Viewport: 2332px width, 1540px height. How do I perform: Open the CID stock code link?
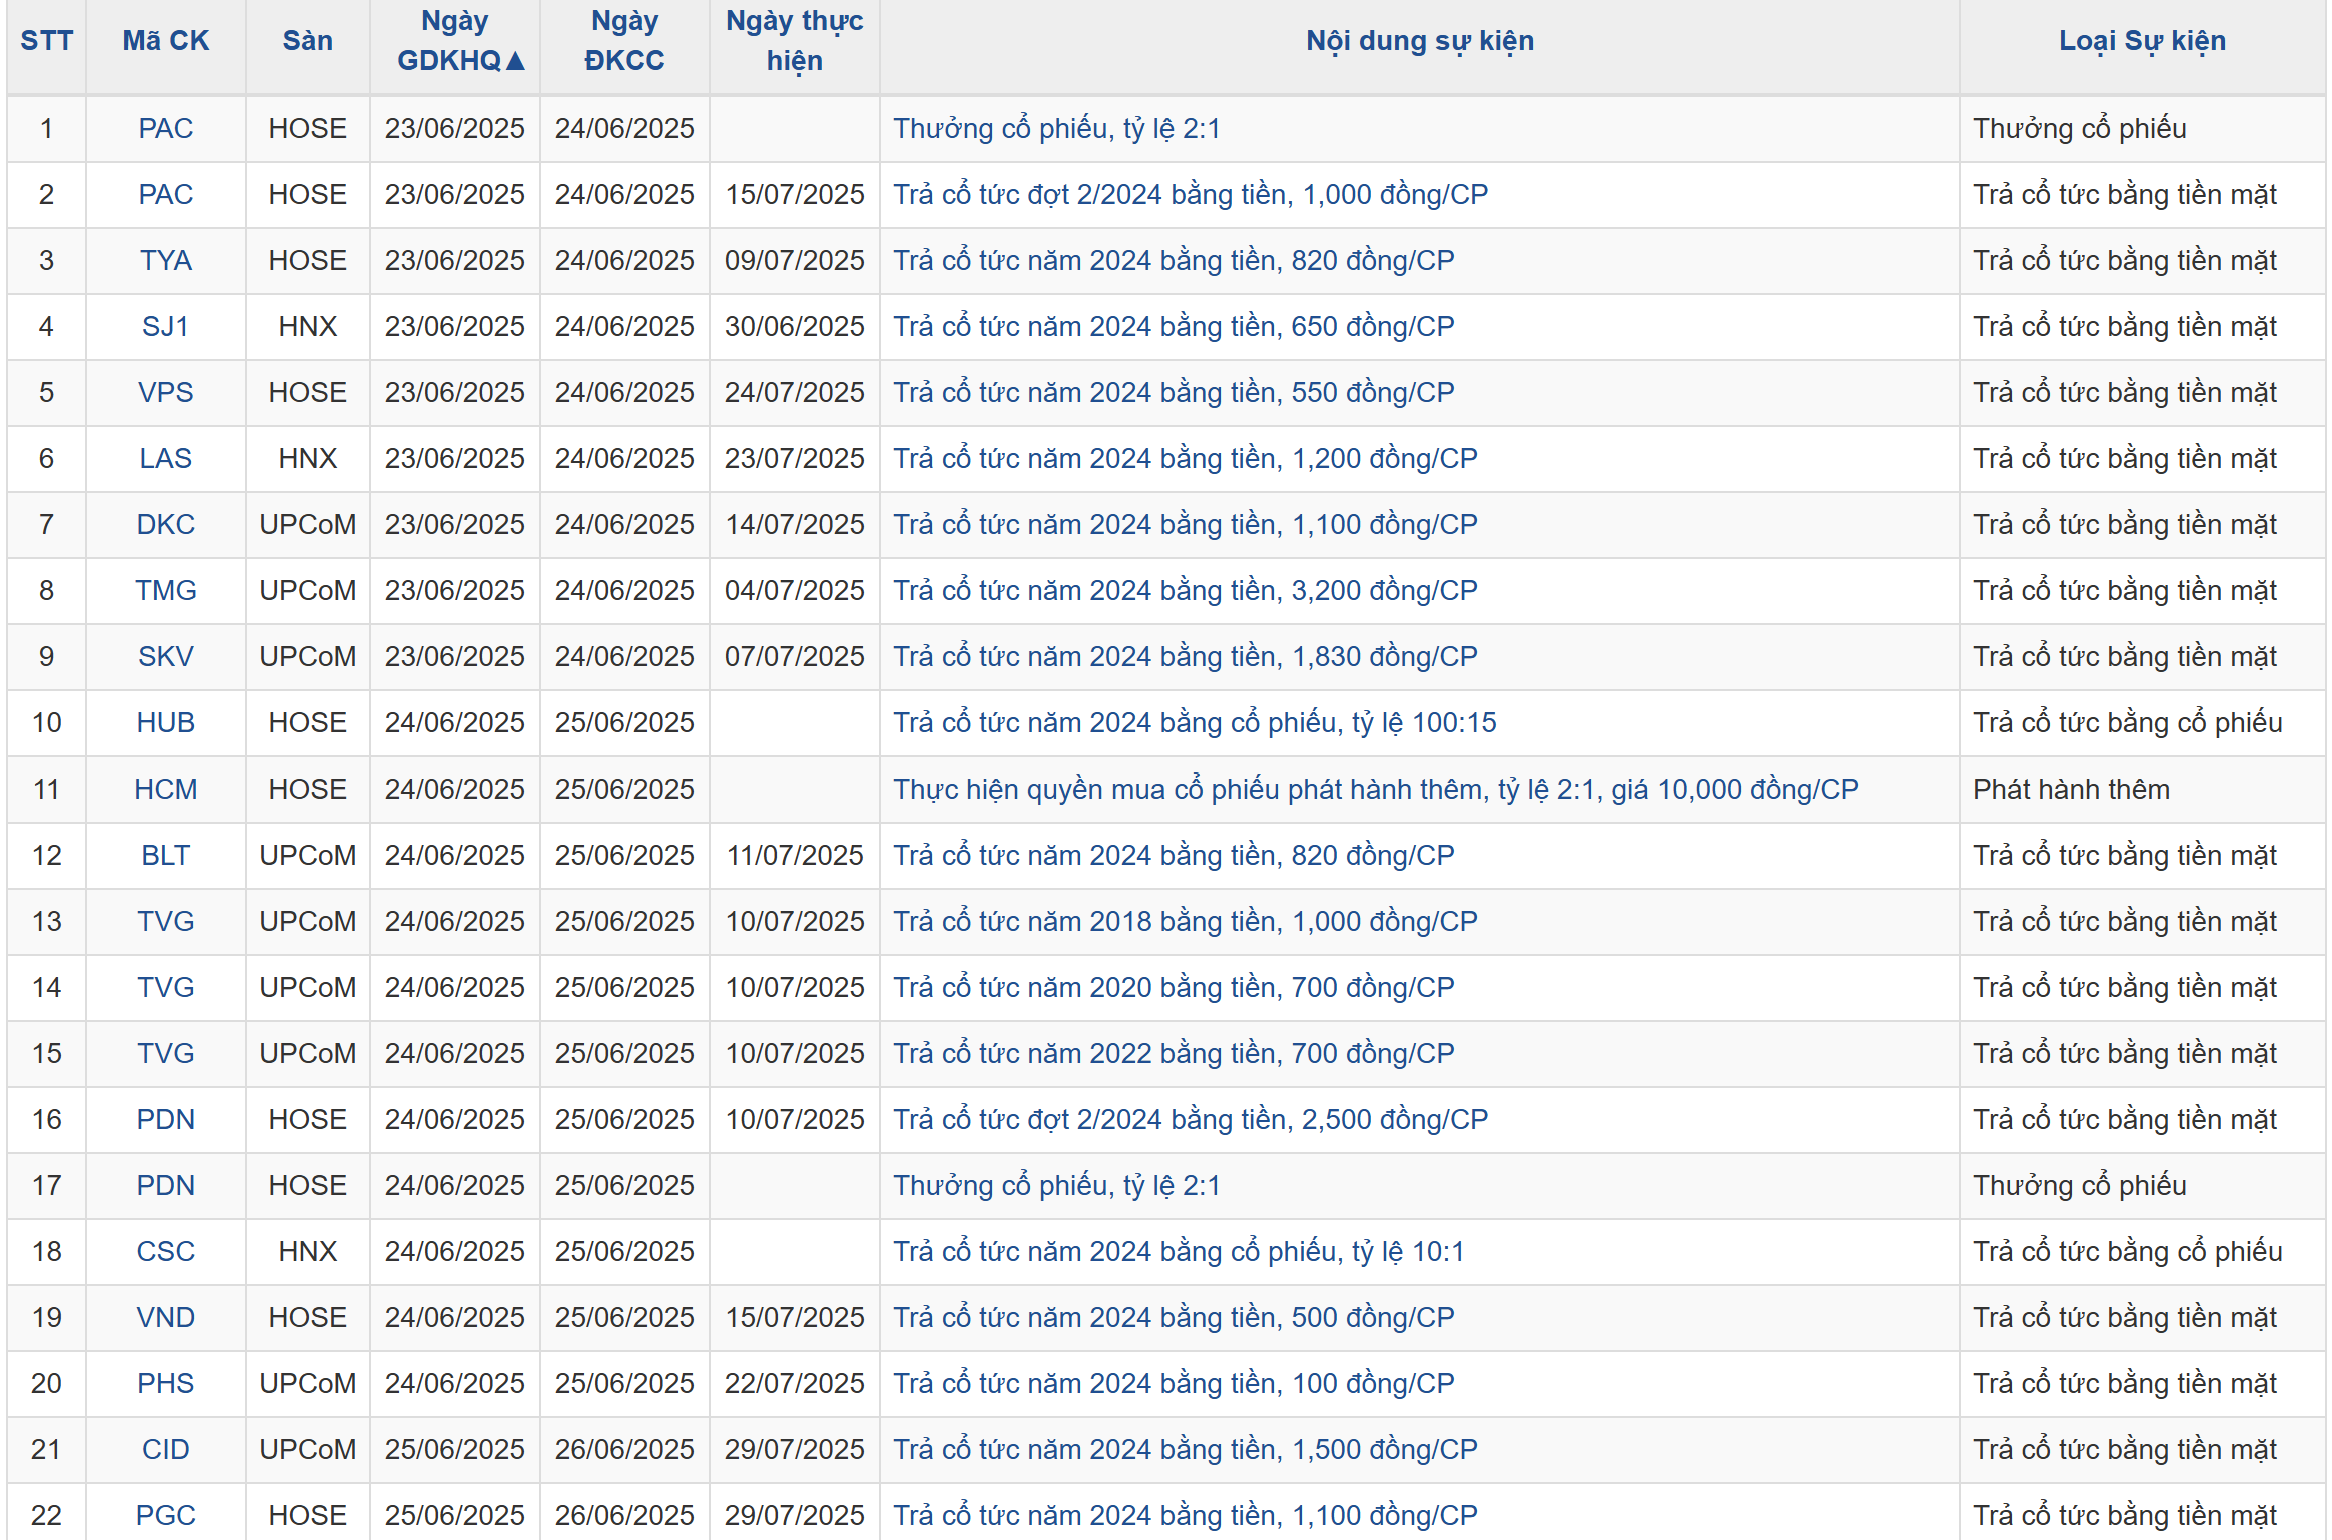[x=166, y=1450]
